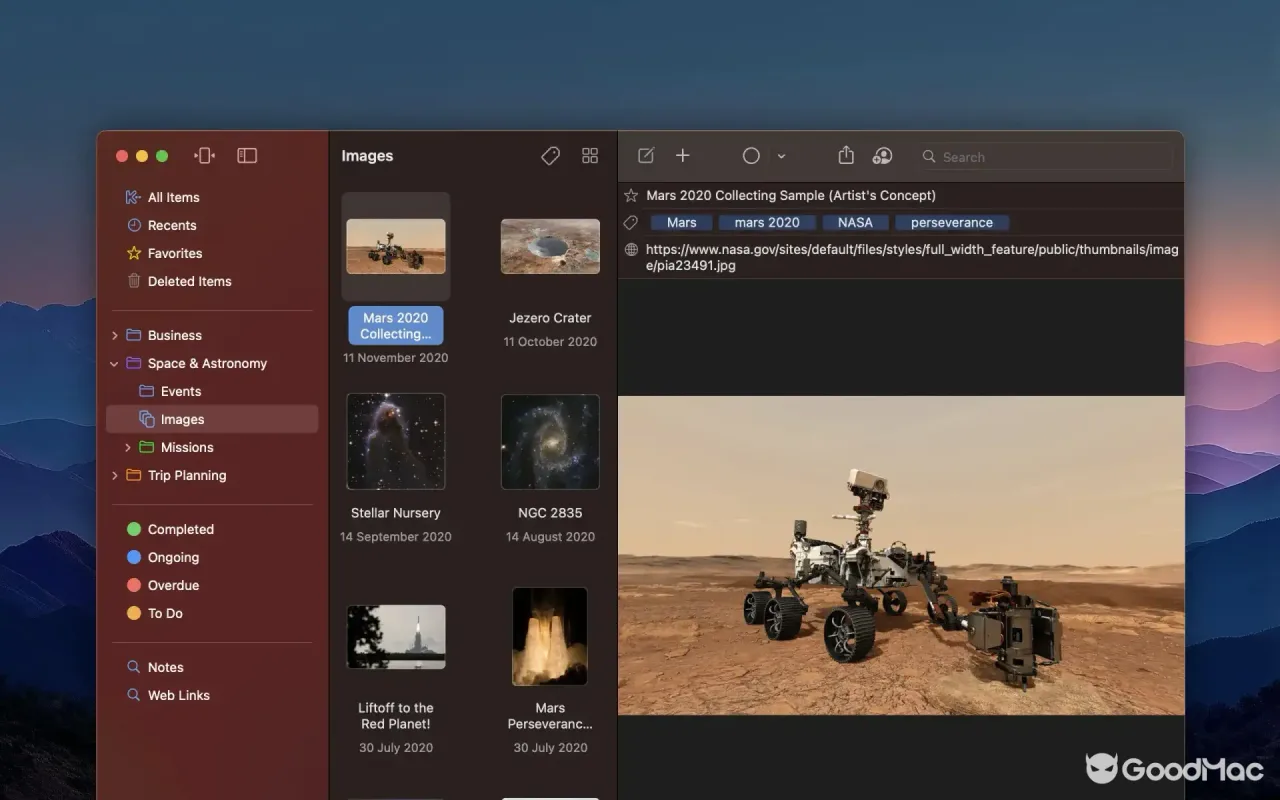Toggle the sidebar panel icon
Image resolution: width=1280 pixels, height=800 pixels.
click(x=247, y=156)
